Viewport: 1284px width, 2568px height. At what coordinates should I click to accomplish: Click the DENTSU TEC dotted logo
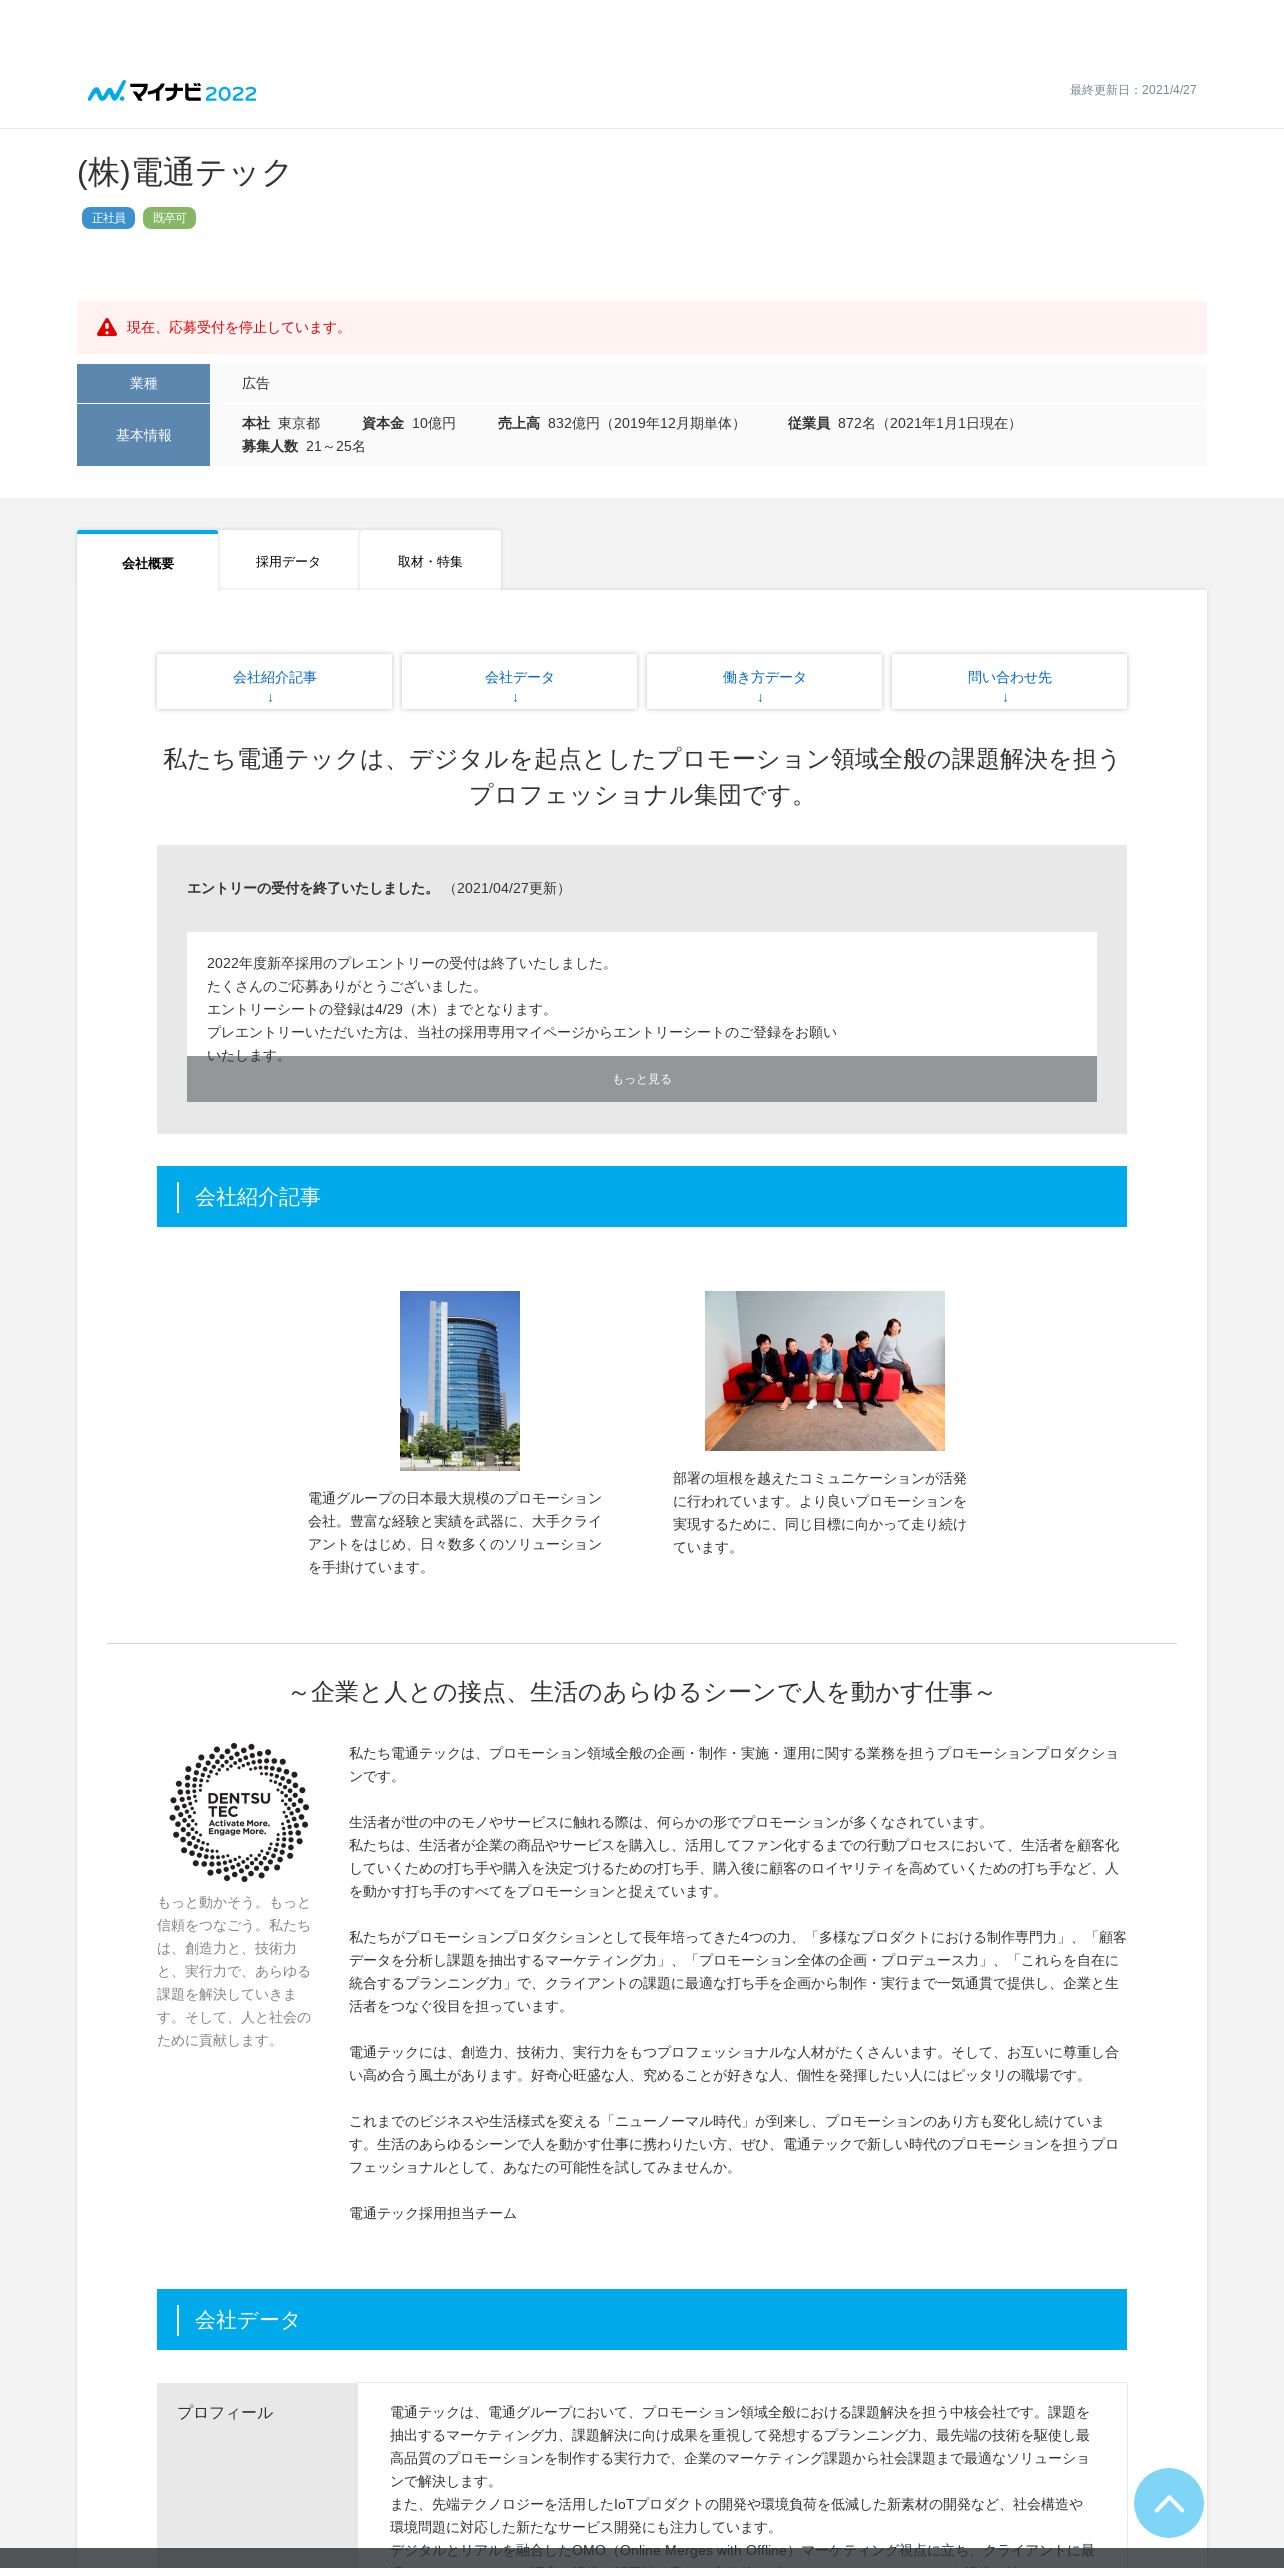click(x=239, y=1812)
